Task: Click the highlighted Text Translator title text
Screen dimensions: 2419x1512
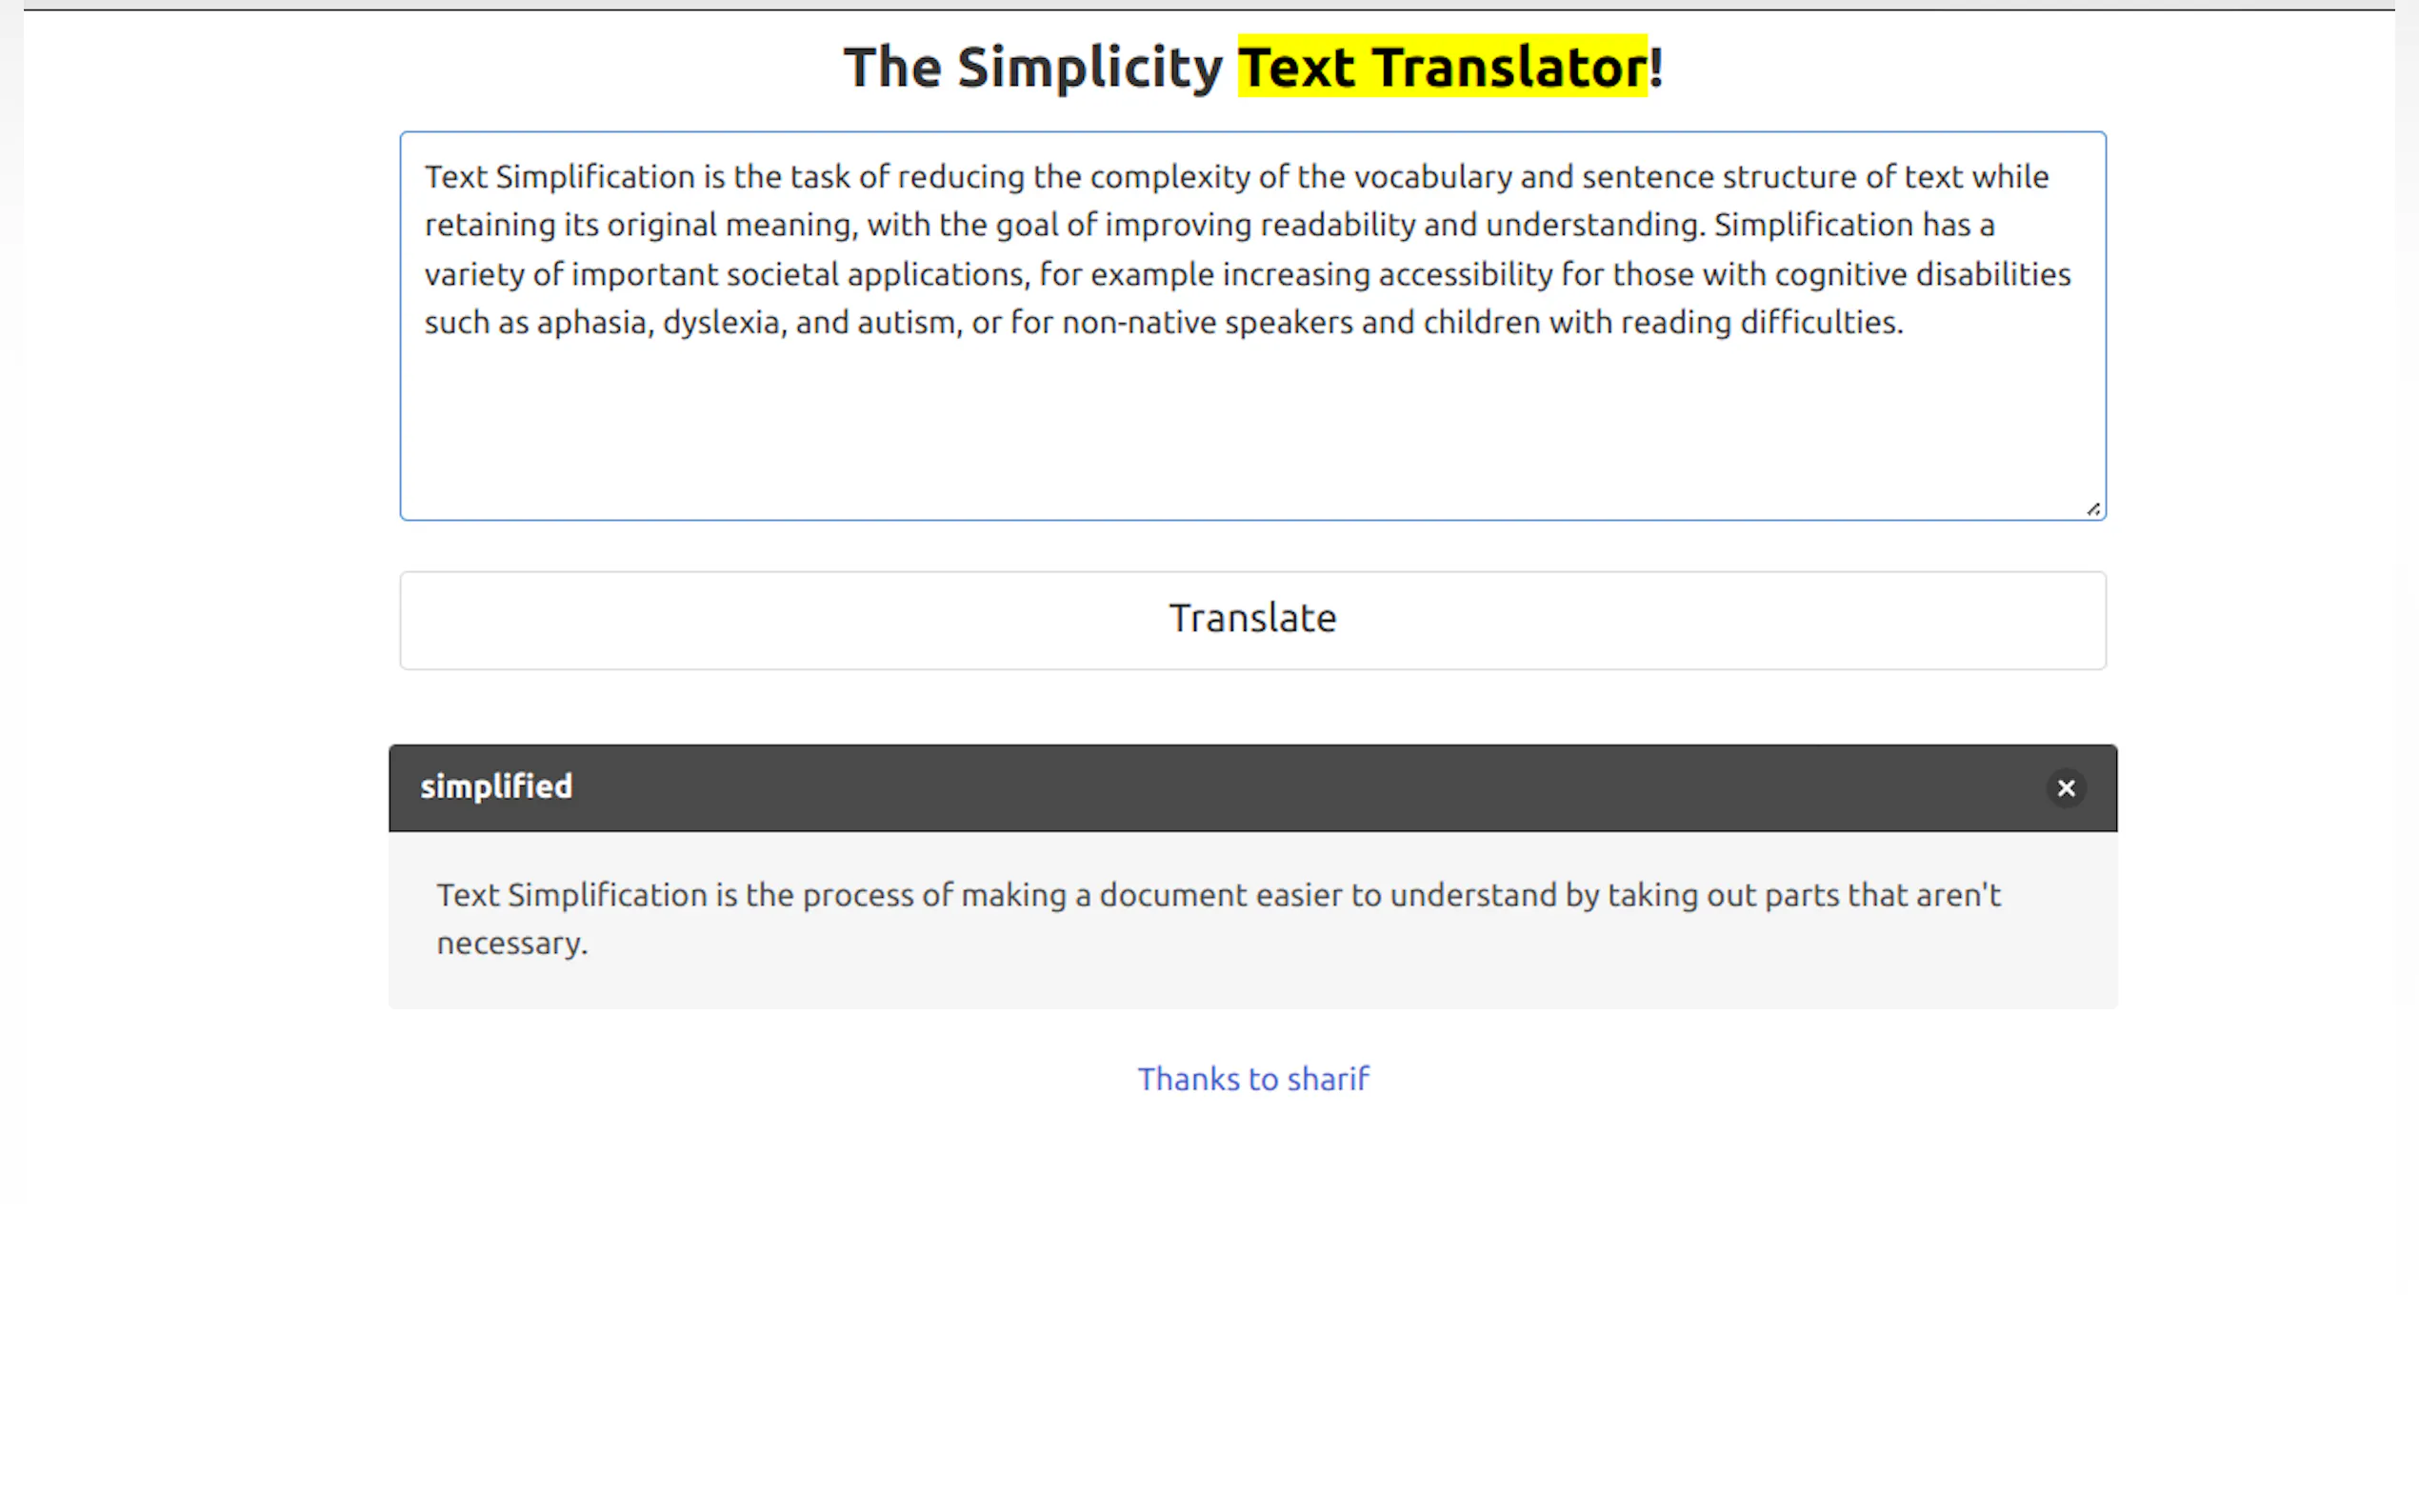Action: tap(1441, 67)
